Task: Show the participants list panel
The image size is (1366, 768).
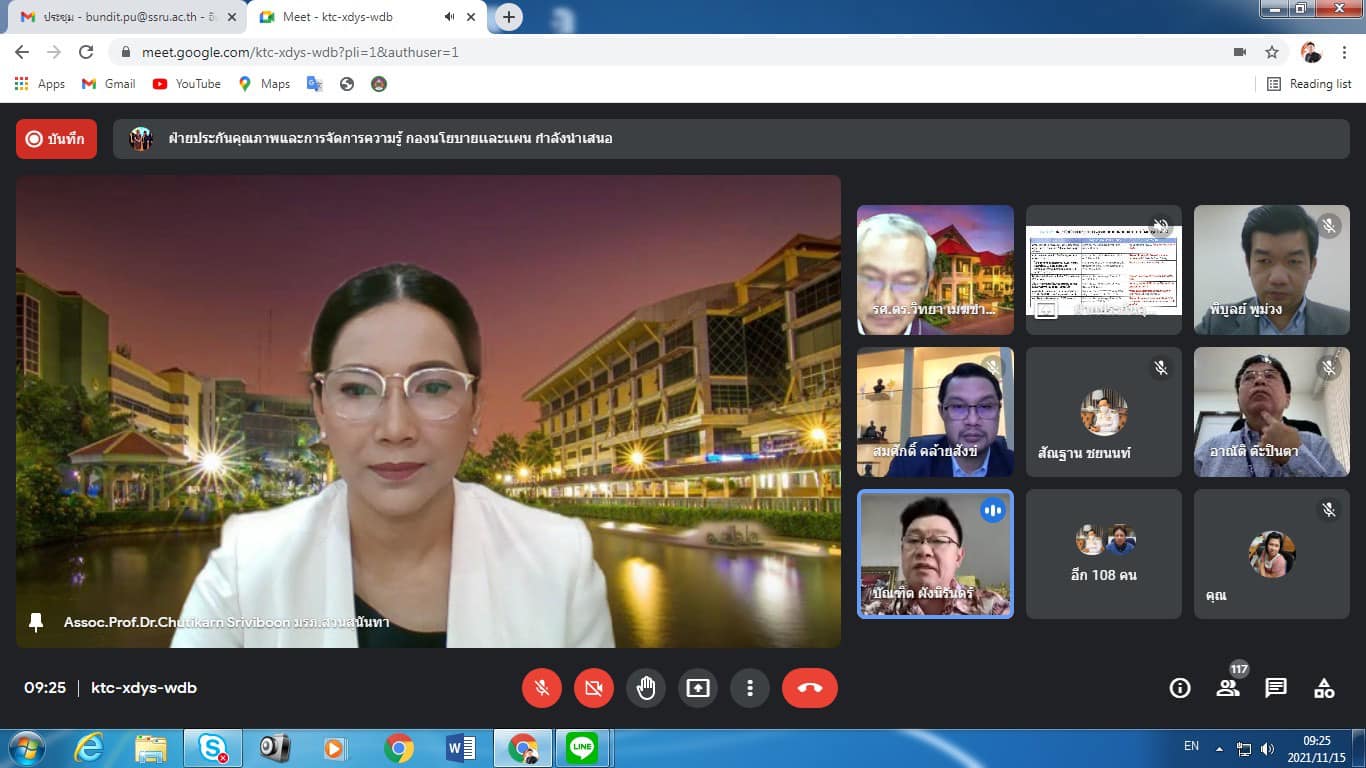Action: coord(1228,688)
